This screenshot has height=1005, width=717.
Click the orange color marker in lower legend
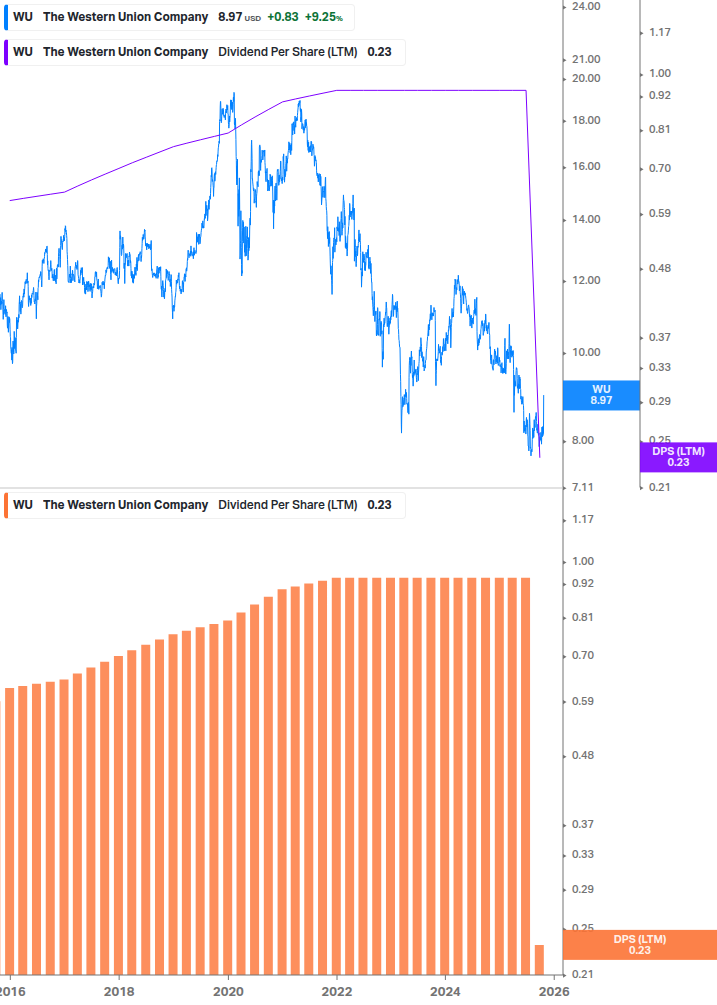point(7,505)
